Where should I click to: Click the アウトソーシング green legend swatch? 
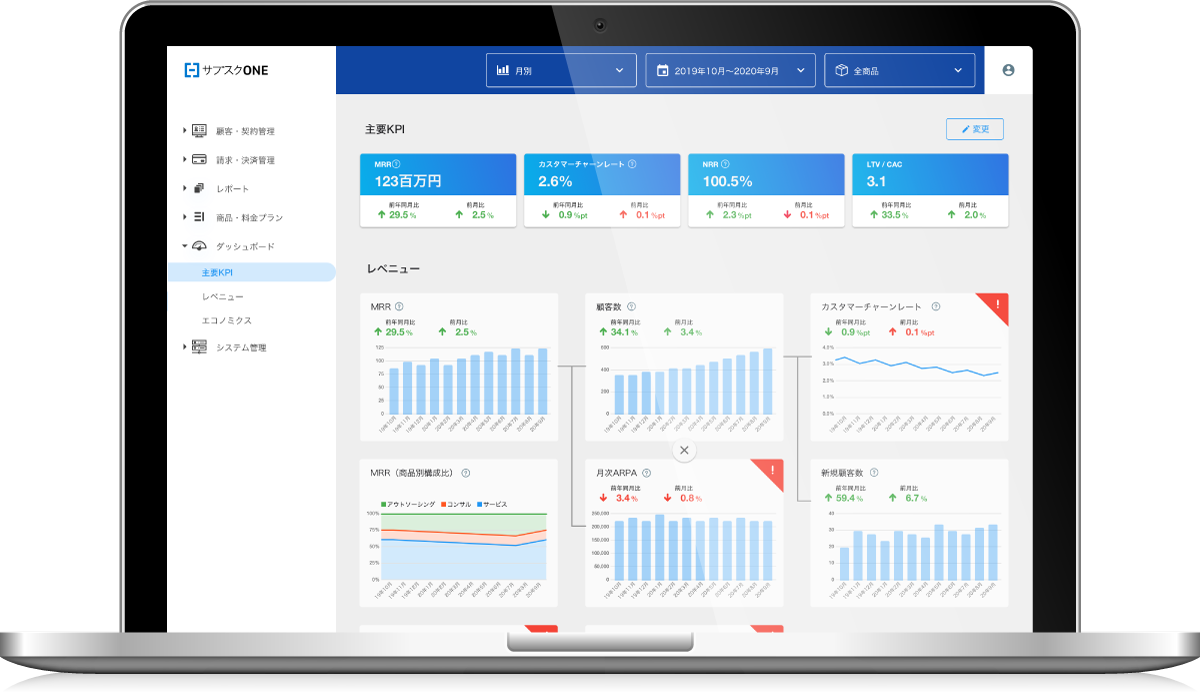pyautogui.click(x=384, y=504)
